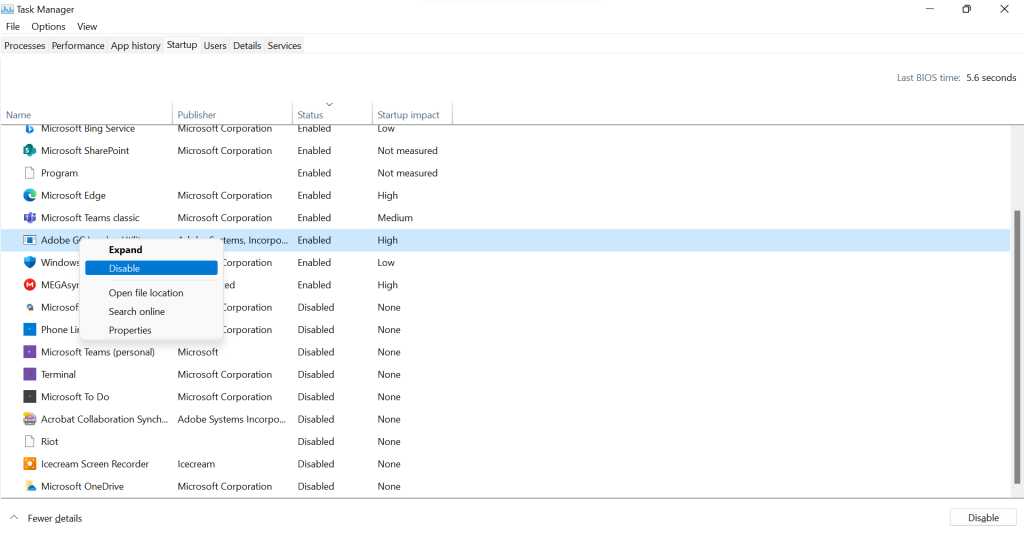Click Adobe Systems Incorpo... publisher of Acrobat row
Screen dimensions: 1024x535
232,419
